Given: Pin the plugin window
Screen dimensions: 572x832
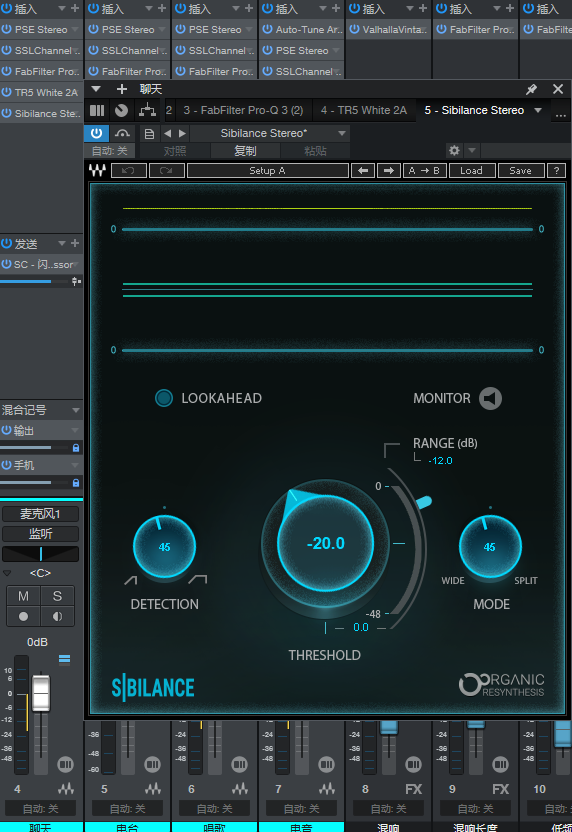Looking at the screenshot, I should coord(531,89).
